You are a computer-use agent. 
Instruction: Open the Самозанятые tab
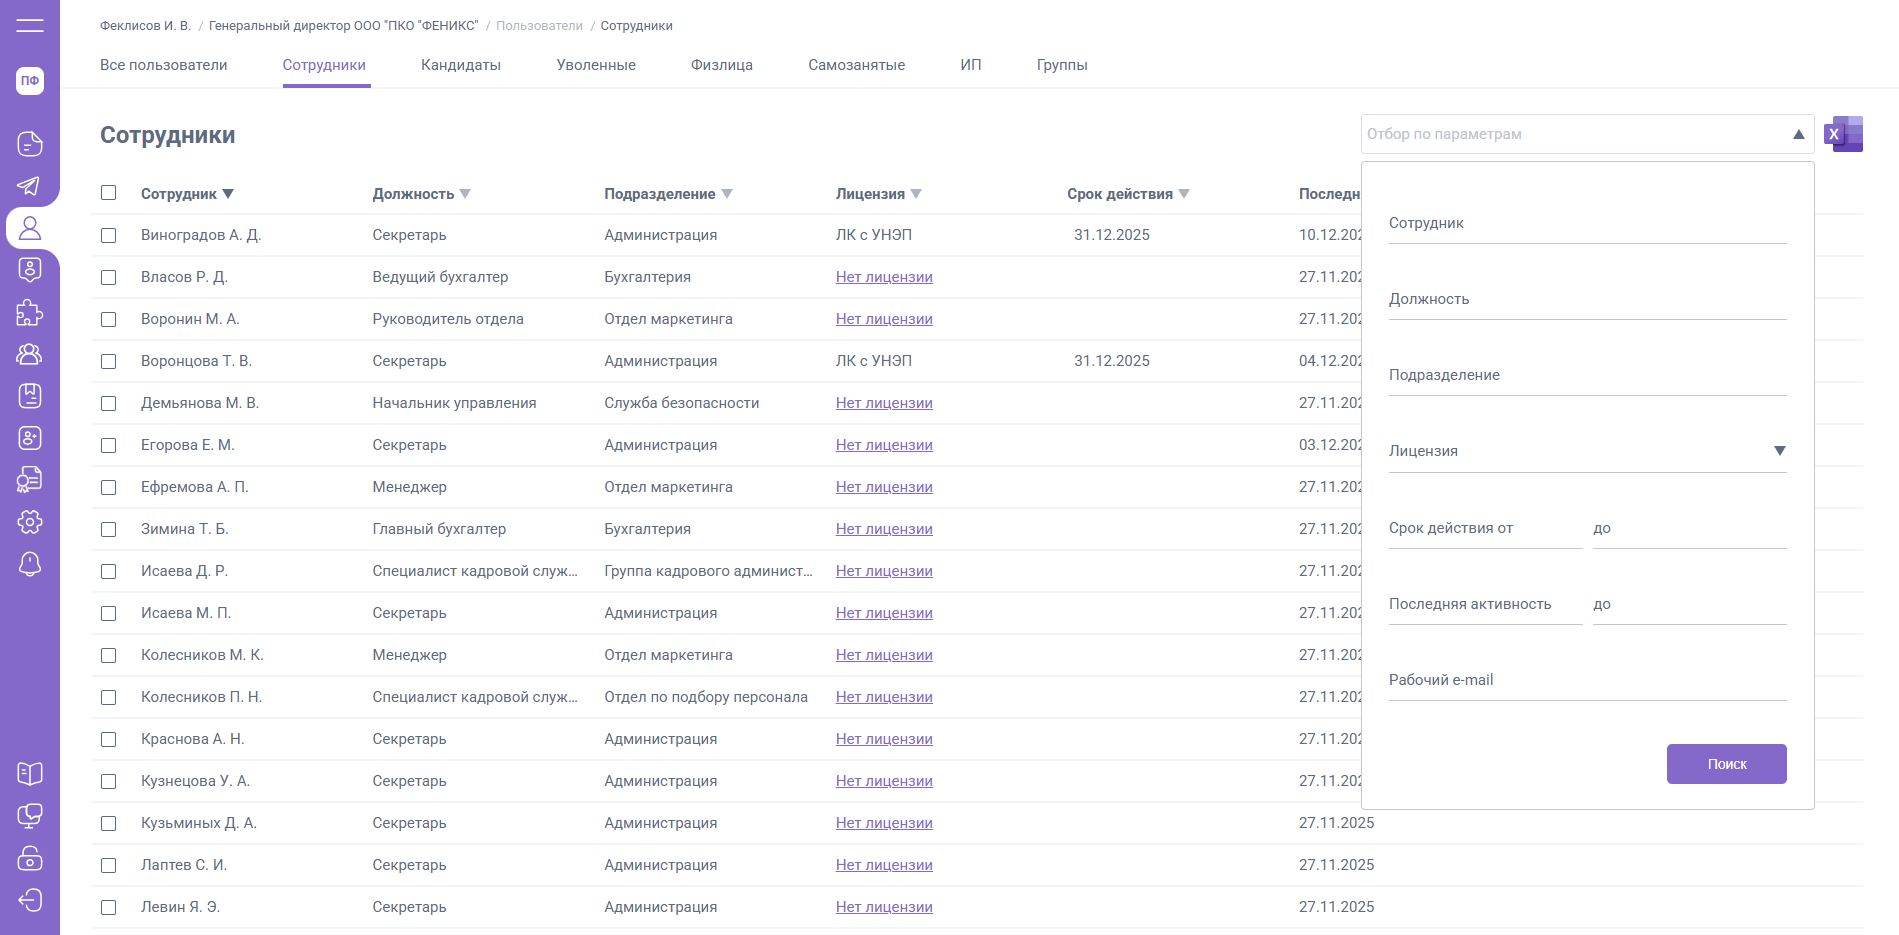coord(856,65)
